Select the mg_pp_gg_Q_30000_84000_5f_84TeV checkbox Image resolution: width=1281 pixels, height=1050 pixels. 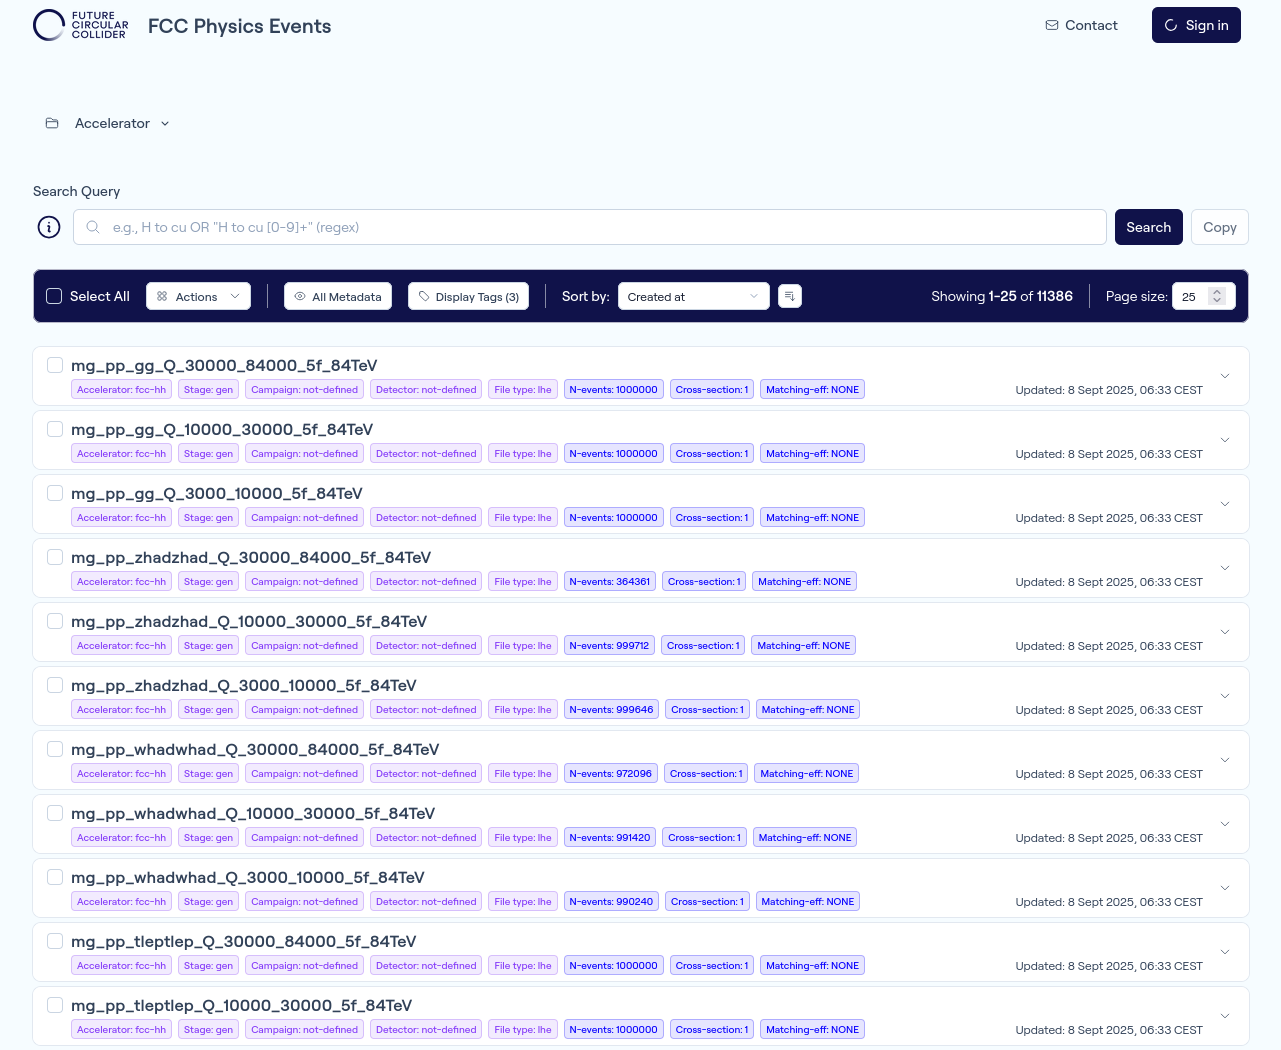[x=55, y=365]
